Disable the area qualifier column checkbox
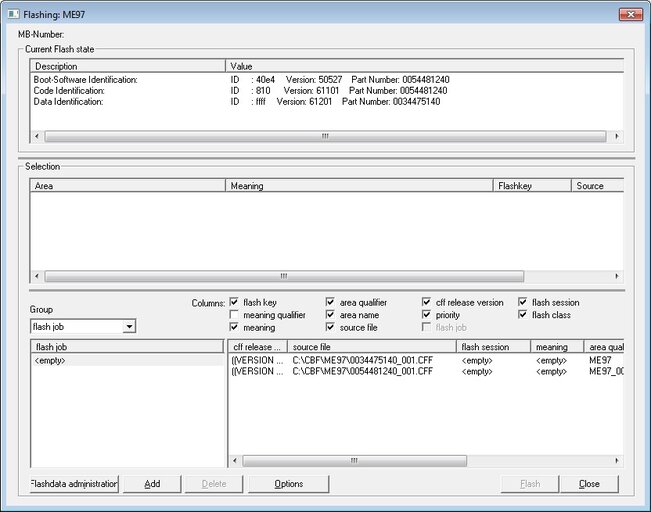The image size is (651, 512). [x=331, y=302]
